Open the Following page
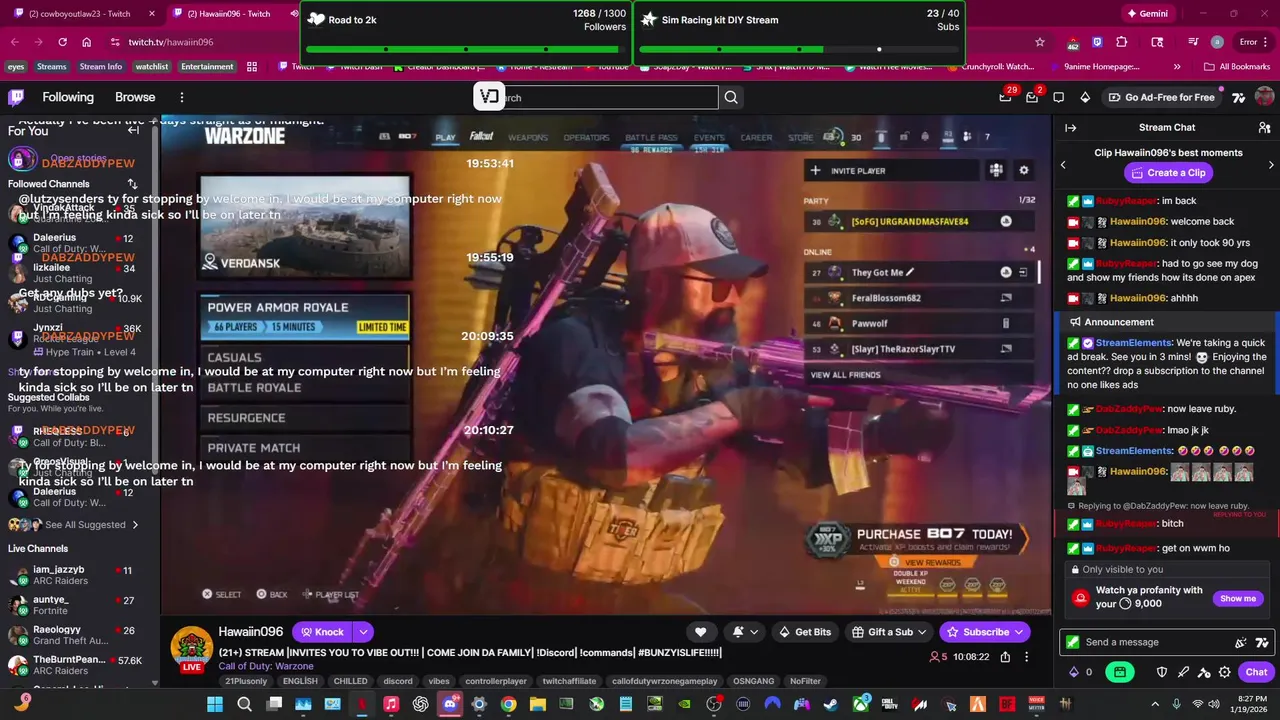 [x=68, y=97]
